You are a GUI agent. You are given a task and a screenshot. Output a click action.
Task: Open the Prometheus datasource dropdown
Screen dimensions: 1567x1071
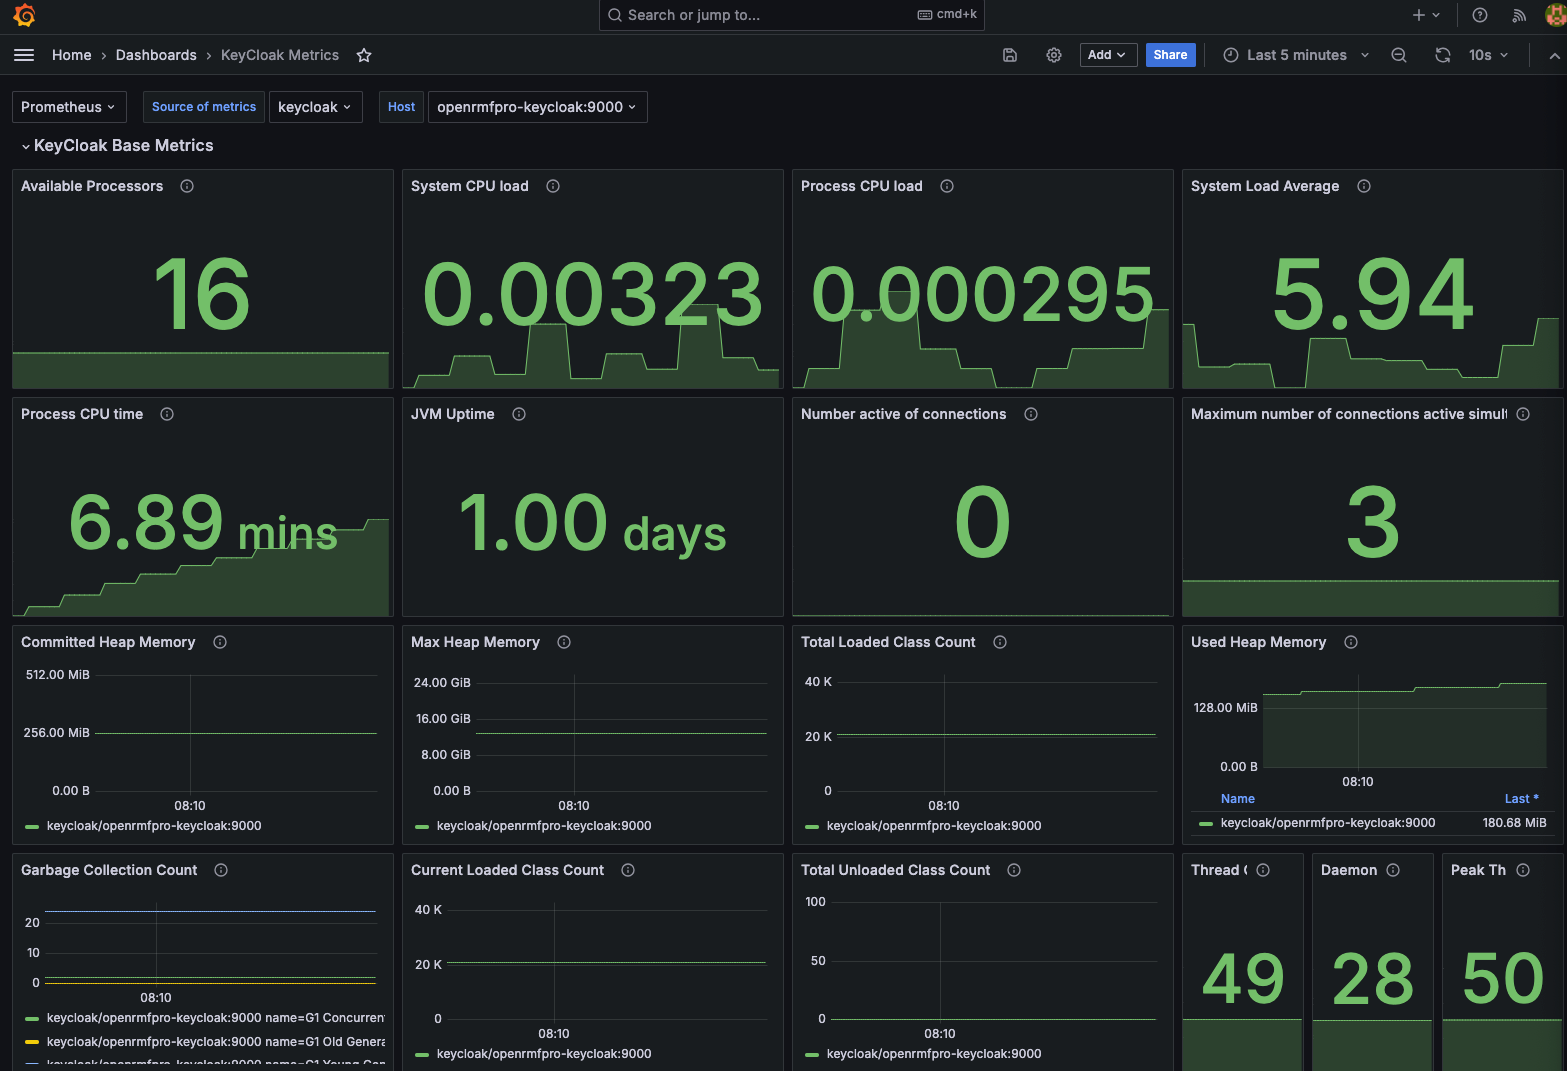[x=68, y=107]
